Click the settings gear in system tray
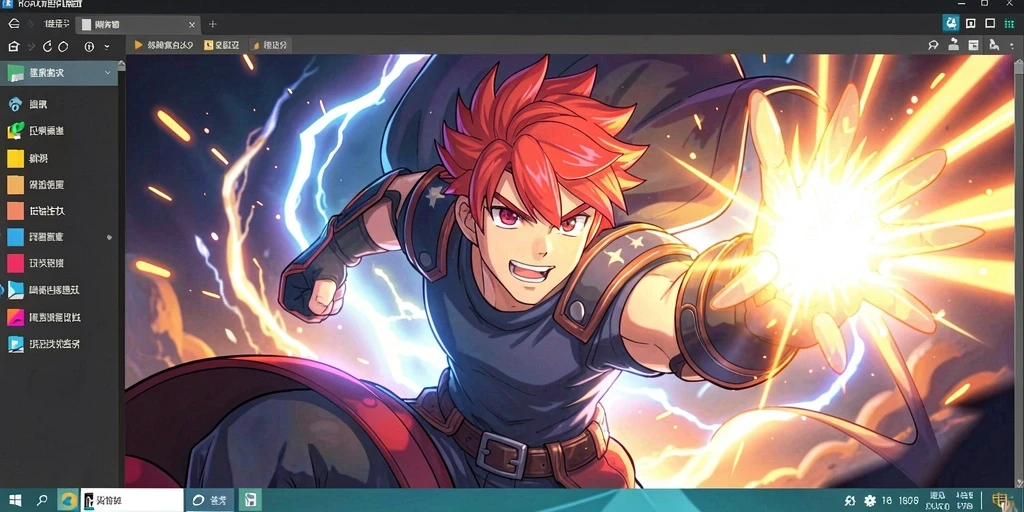Viewport: 1024px width, 512px height. [x=869, y=501]
